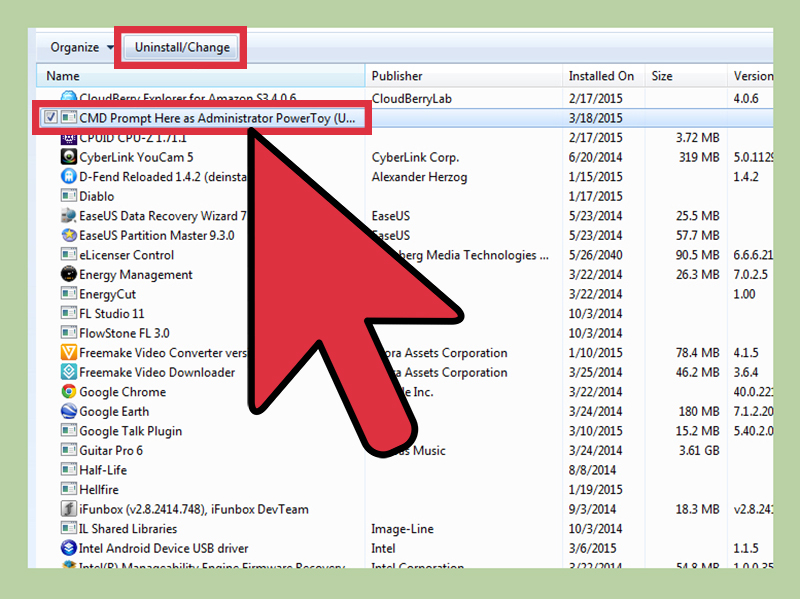
Task: Select the Guitar Pro 6 entry
Action: tap(111, 451)
